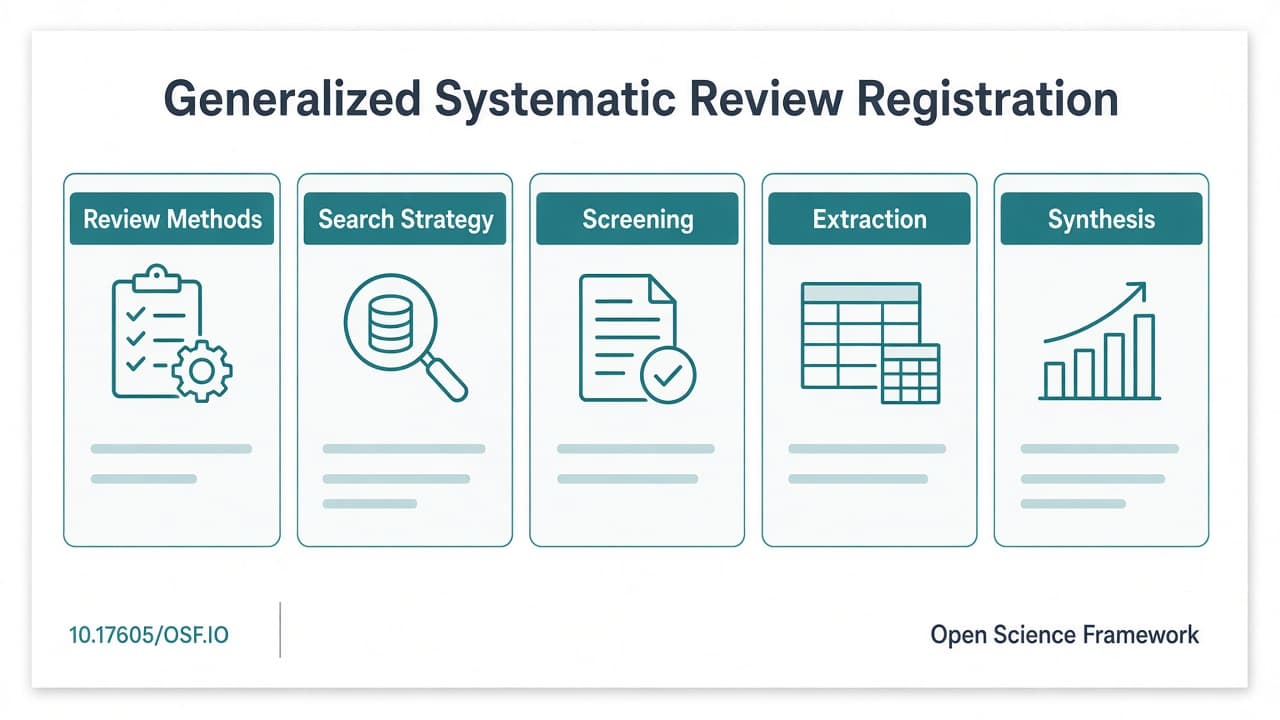
Task: Click the Generalized Systematic Review Registration title
Action: (640, 101)
